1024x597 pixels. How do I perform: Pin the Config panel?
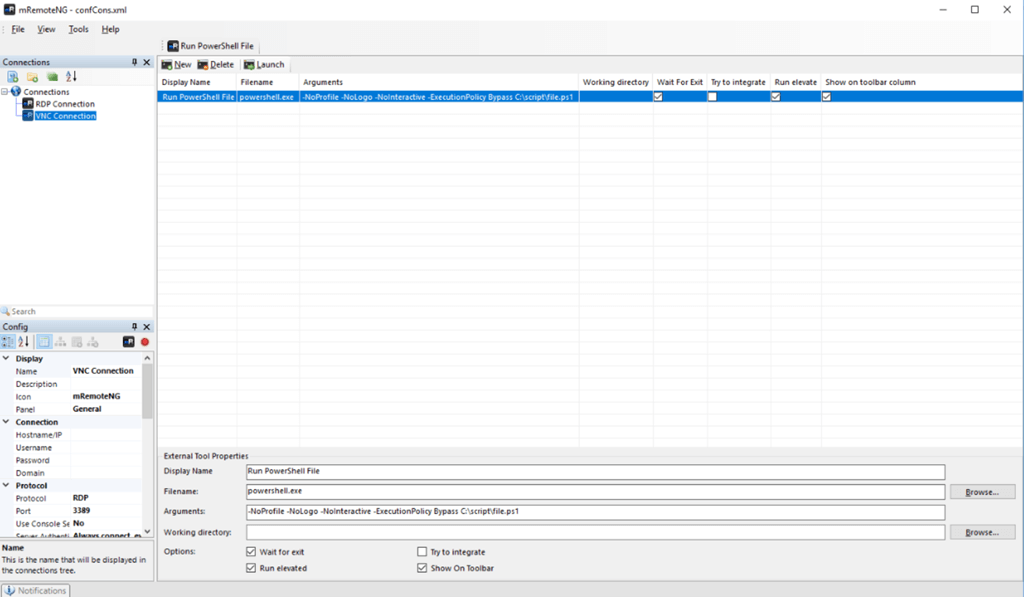136,326
